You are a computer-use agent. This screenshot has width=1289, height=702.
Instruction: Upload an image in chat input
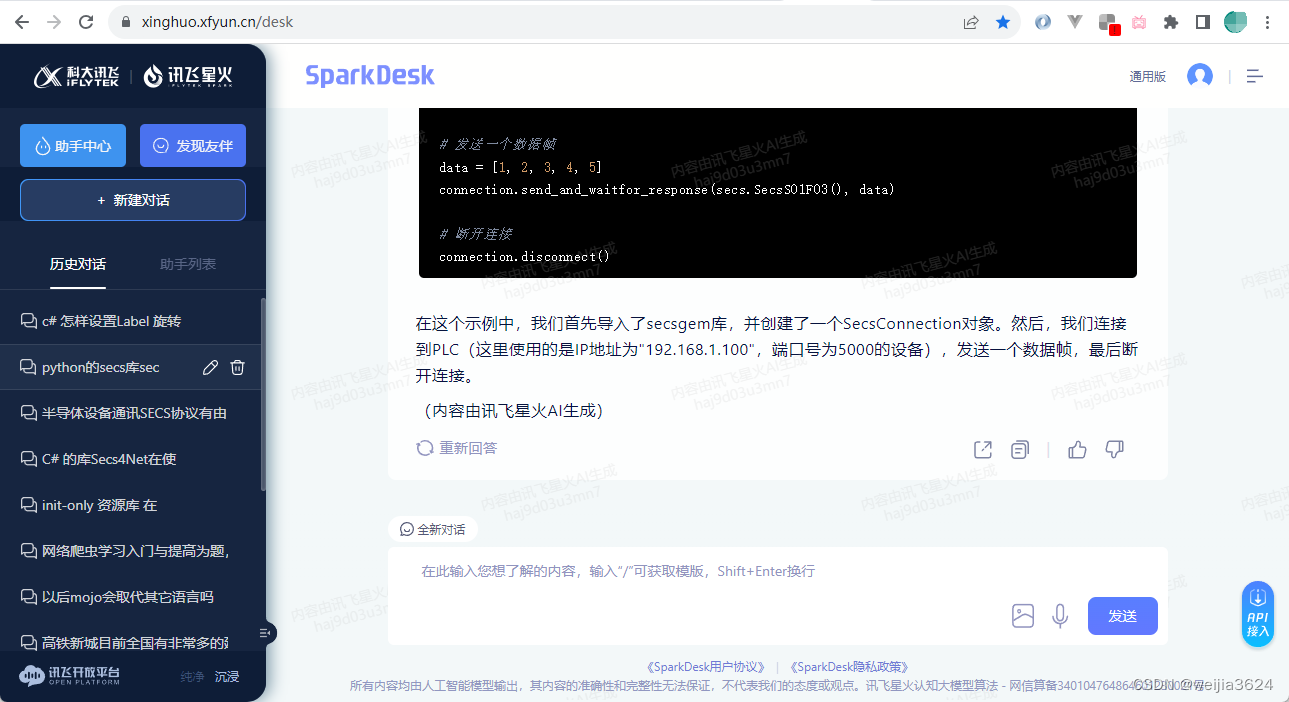point(1023,616)
